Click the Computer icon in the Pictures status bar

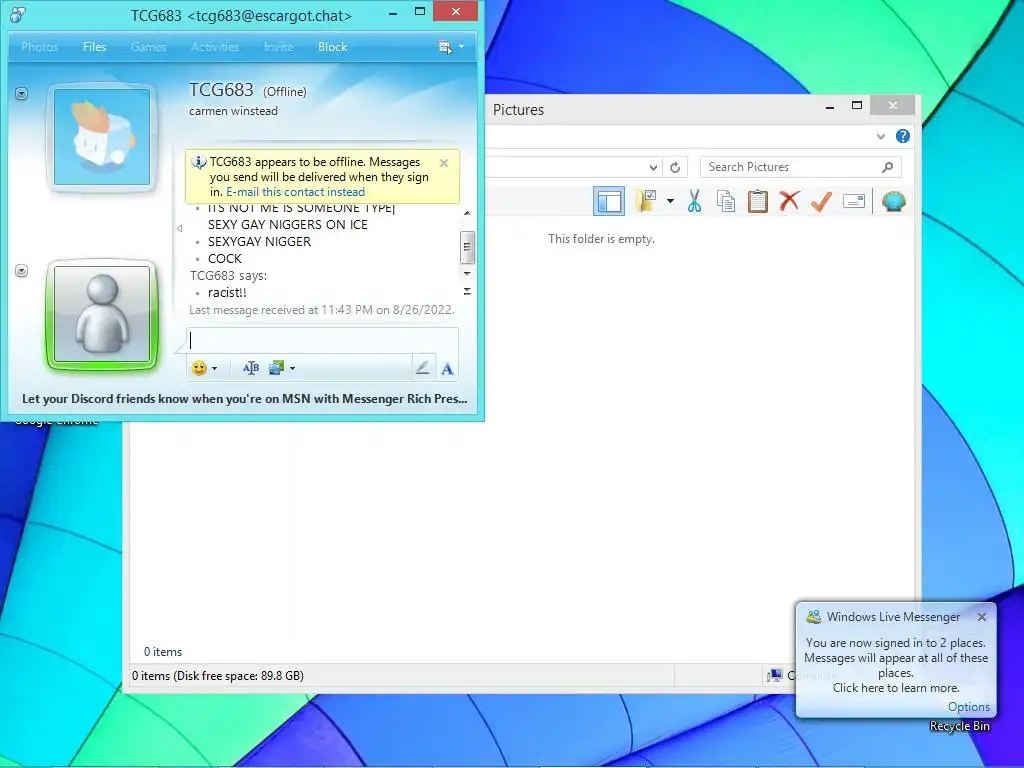[x=775, y=676]
